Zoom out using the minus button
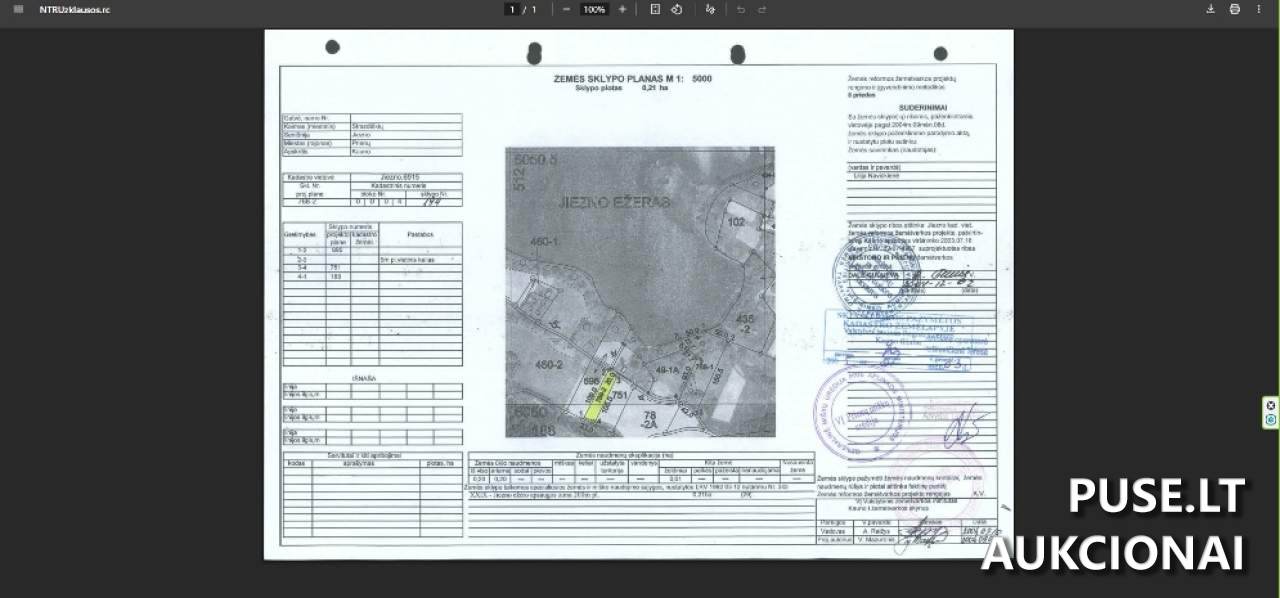The height and width of the screenshot is (598, 1280). click(x=566, y=9)
